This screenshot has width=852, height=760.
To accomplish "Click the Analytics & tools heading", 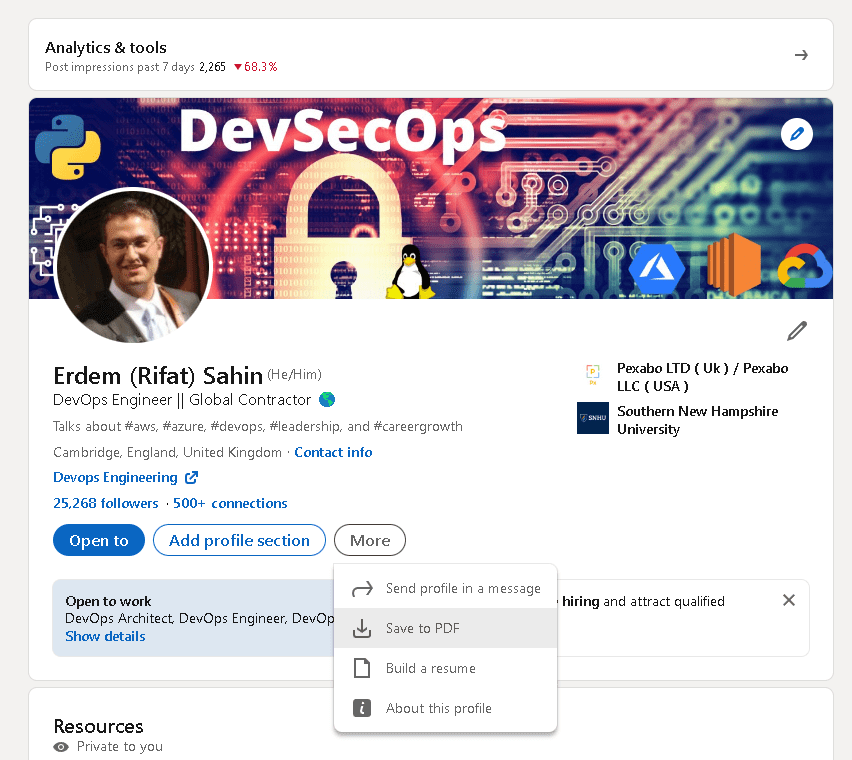I will click(x=105, y=47).
